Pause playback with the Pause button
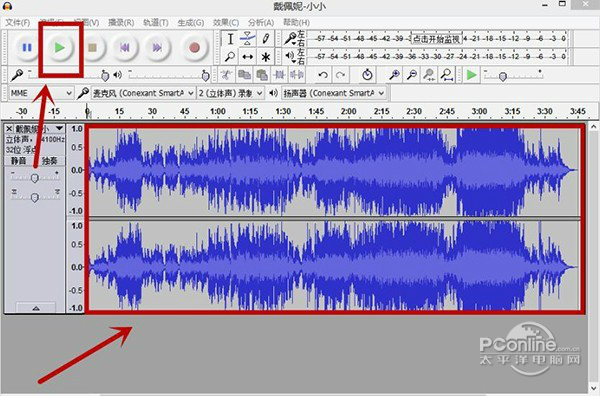This screenshot has height=396, width=600. 27,47
